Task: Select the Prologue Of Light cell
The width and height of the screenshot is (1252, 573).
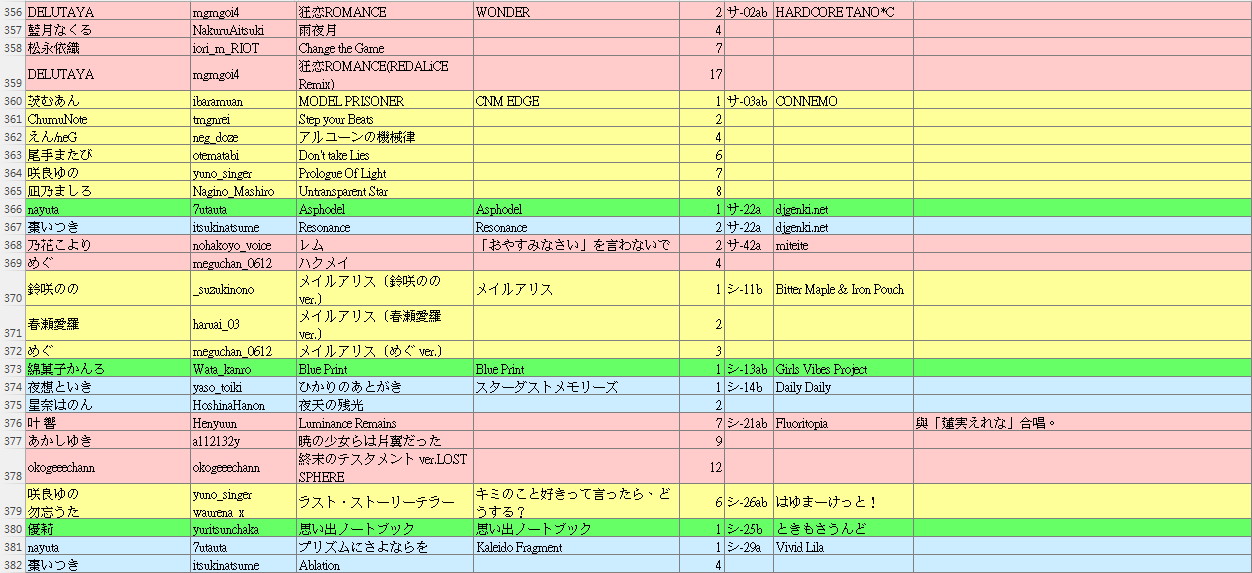Action: click(x=384, y=173)
